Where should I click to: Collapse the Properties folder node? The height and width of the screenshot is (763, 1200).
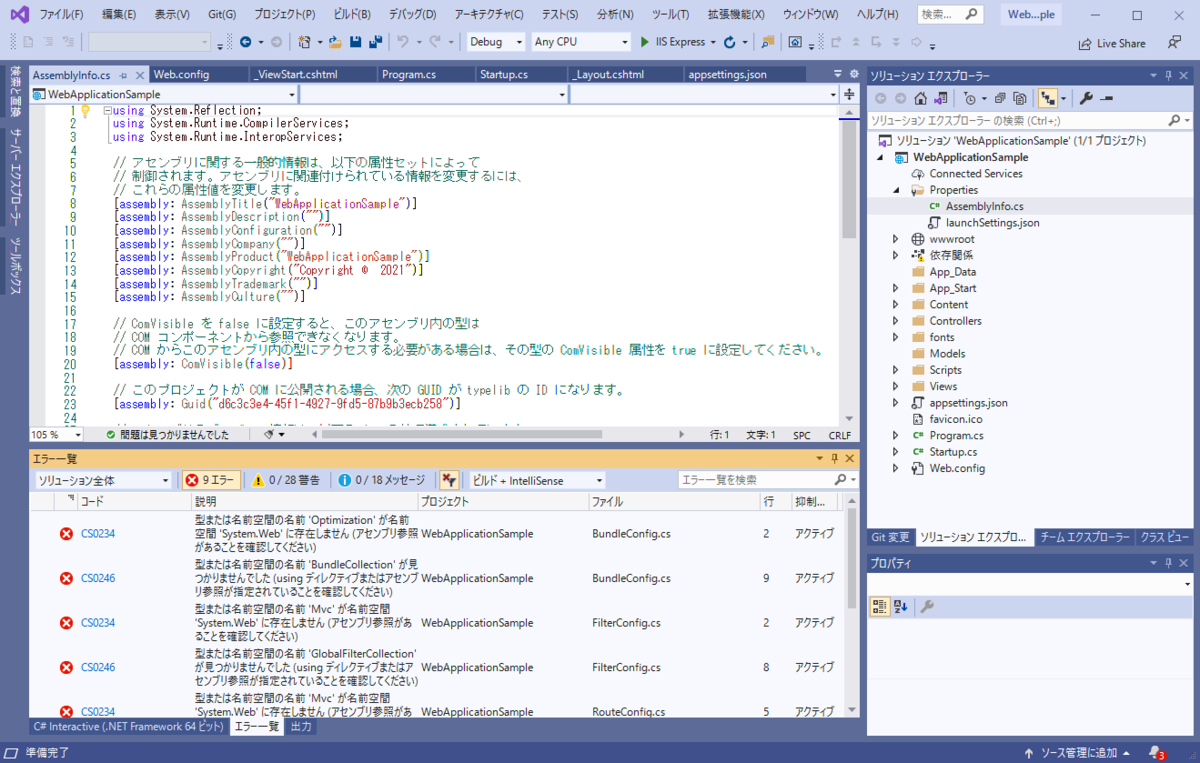(x=896, y=190)
